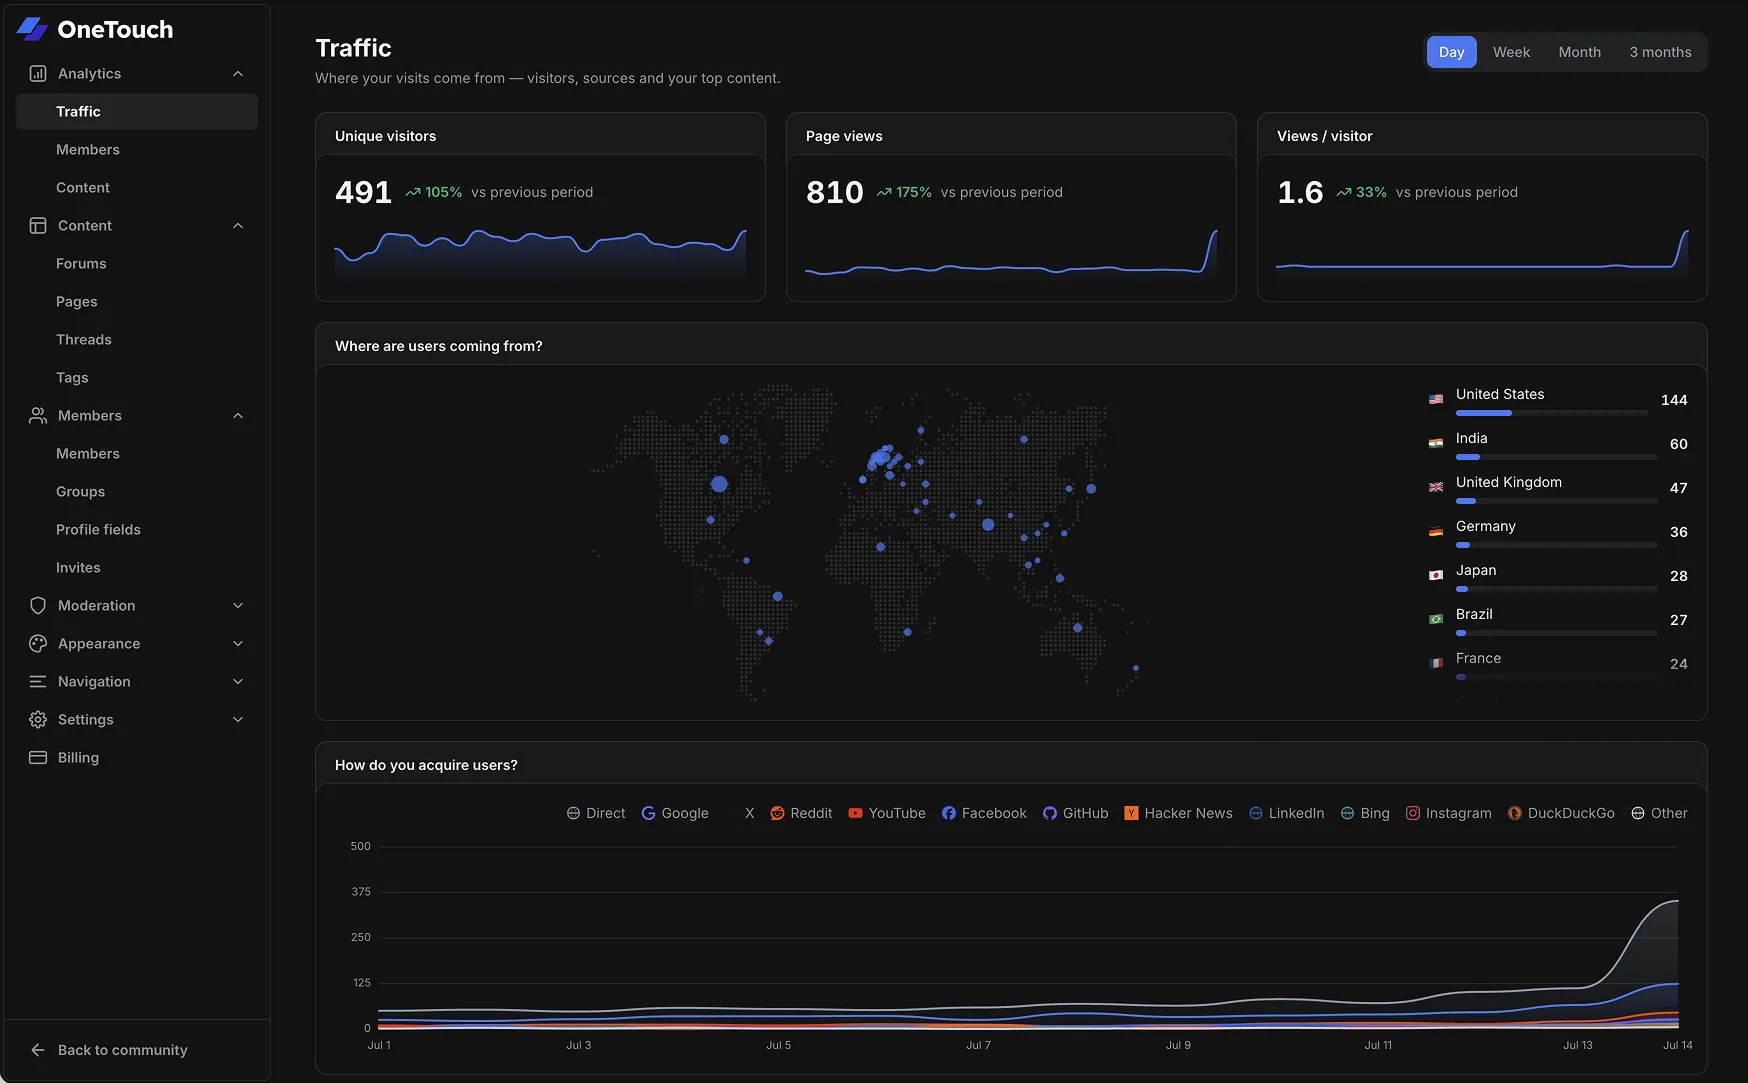Click the Analytics chart icon in sidebar
The image size is (1748, 1083).
pyautogui.click(x=38, y=73)
